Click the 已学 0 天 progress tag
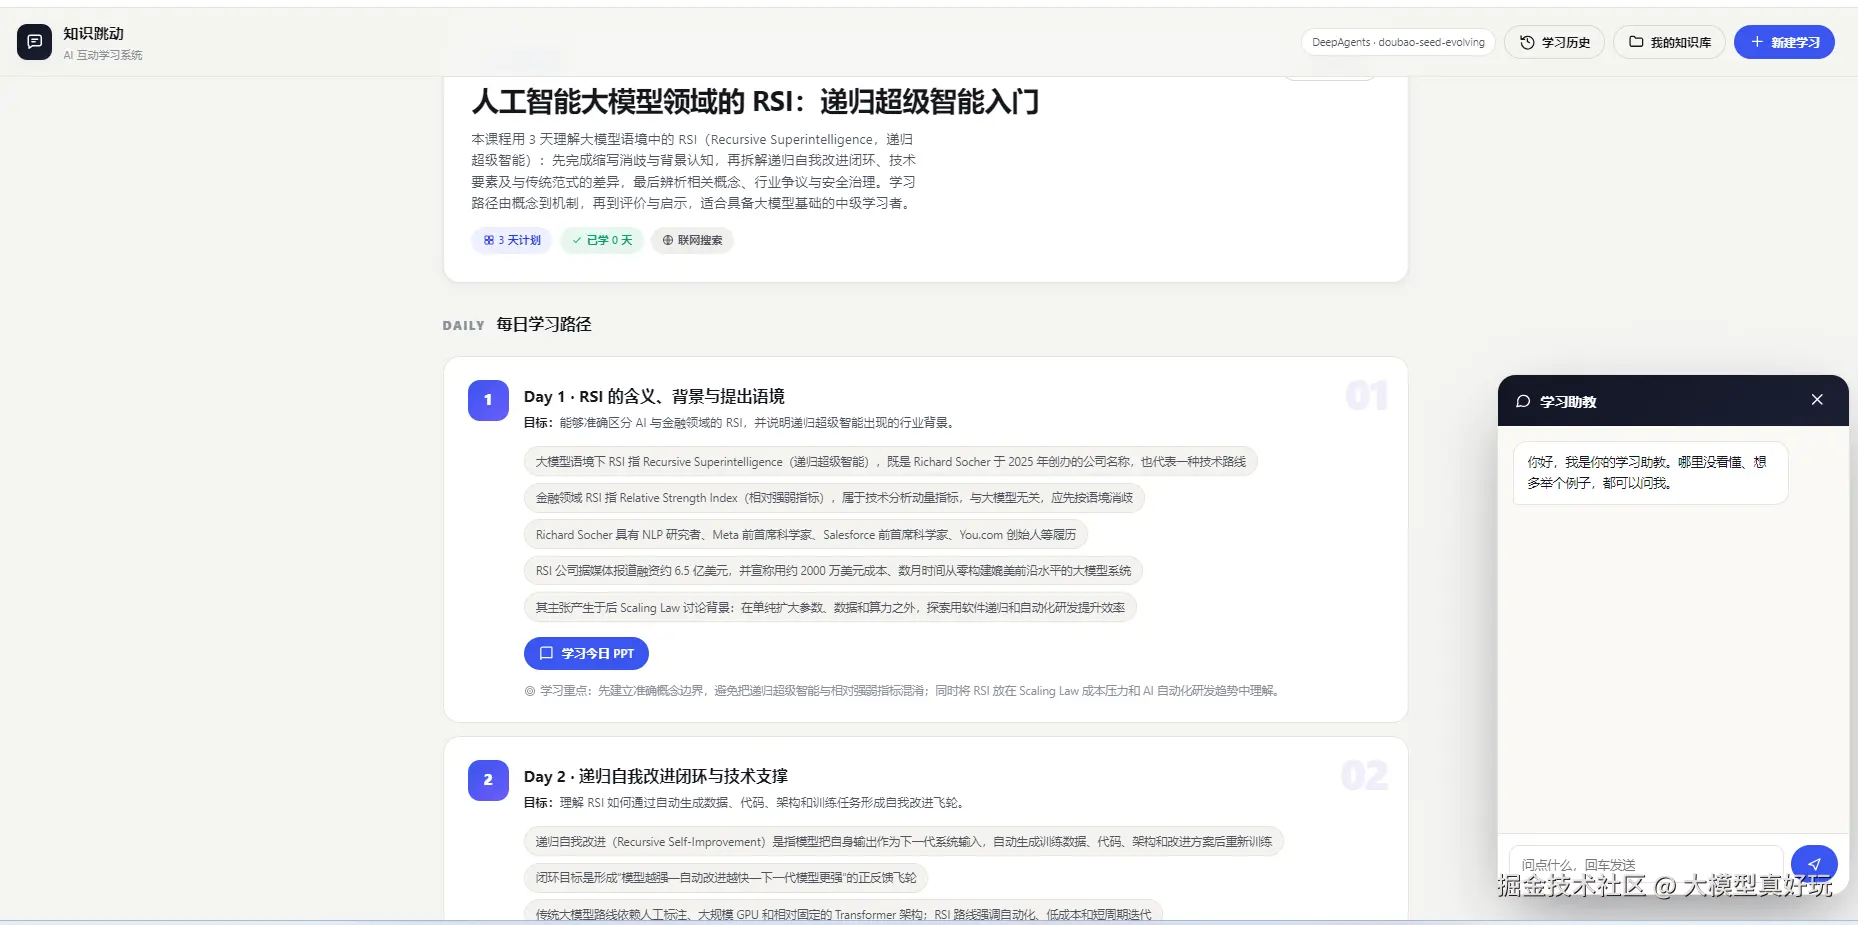 (602, 240)
